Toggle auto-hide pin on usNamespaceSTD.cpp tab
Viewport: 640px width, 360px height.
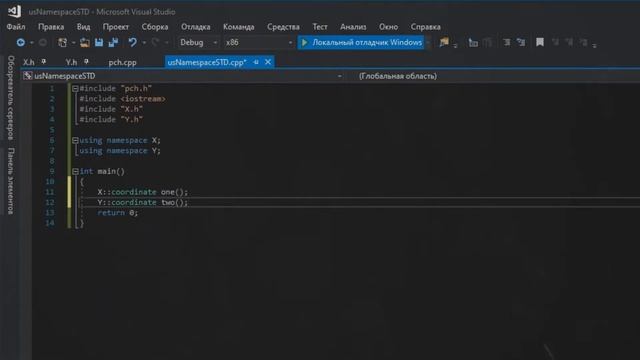coord(256,62)
